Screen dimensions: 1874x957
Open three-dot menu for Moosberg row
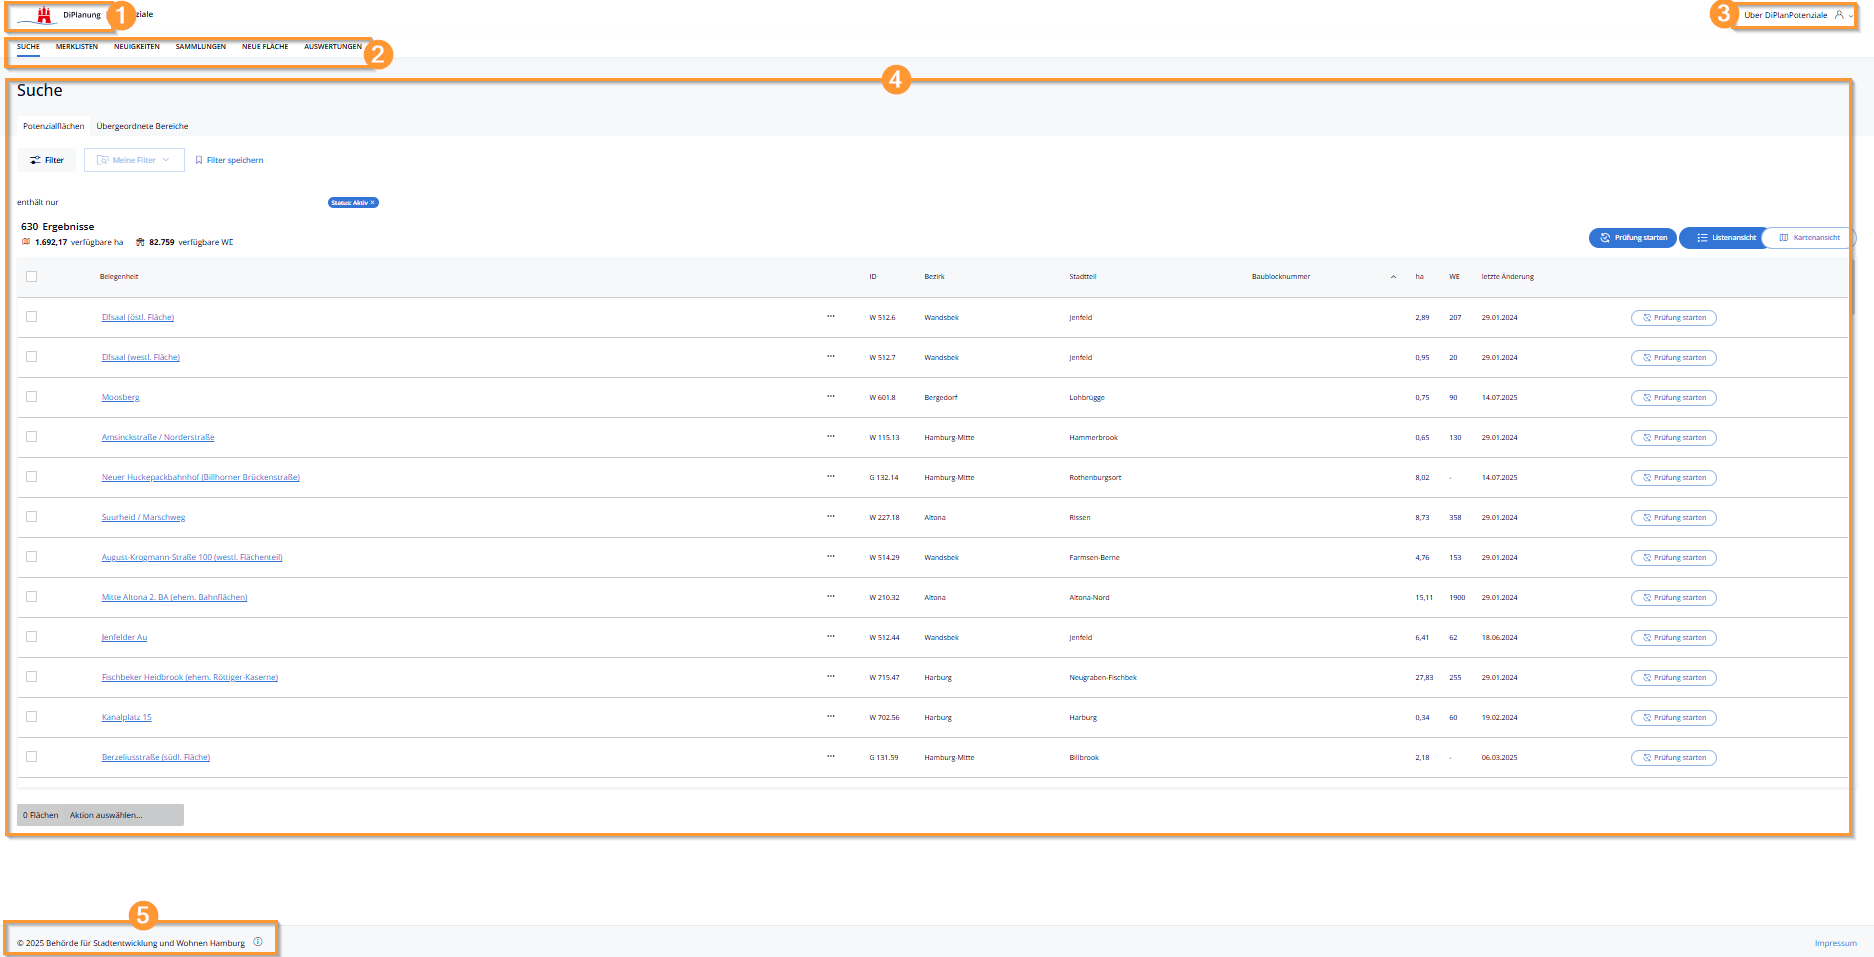point(830,397)
